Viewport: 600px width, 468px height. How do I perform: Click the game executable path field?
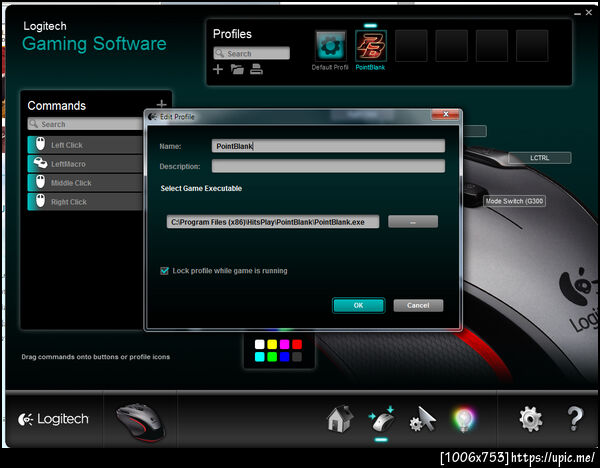click(273, 222)
